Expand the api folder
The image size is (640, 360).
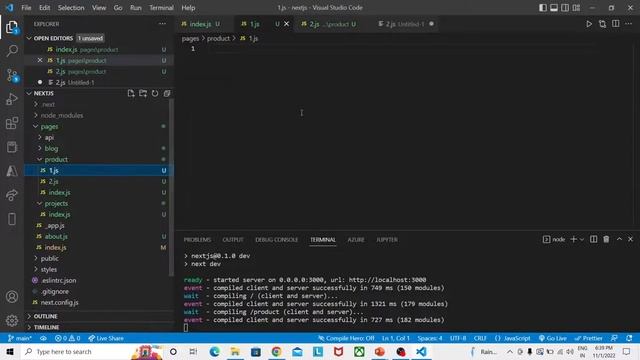49,138
